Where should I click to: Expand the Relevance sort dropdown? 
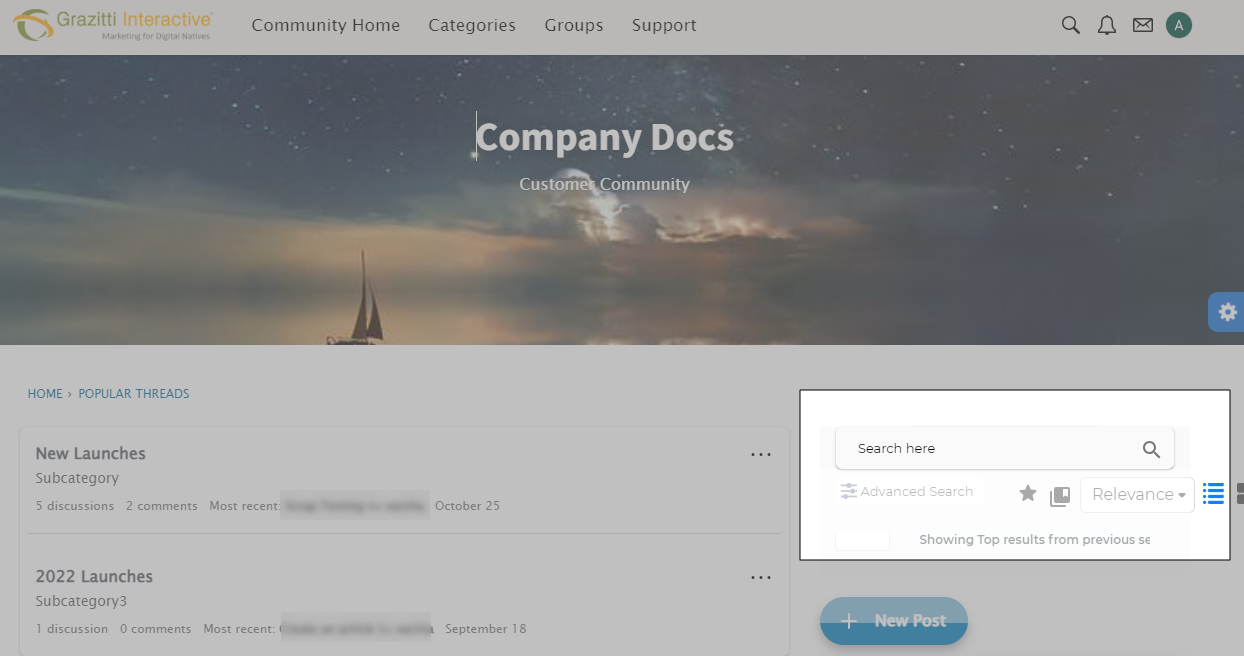click(1137, 494)
